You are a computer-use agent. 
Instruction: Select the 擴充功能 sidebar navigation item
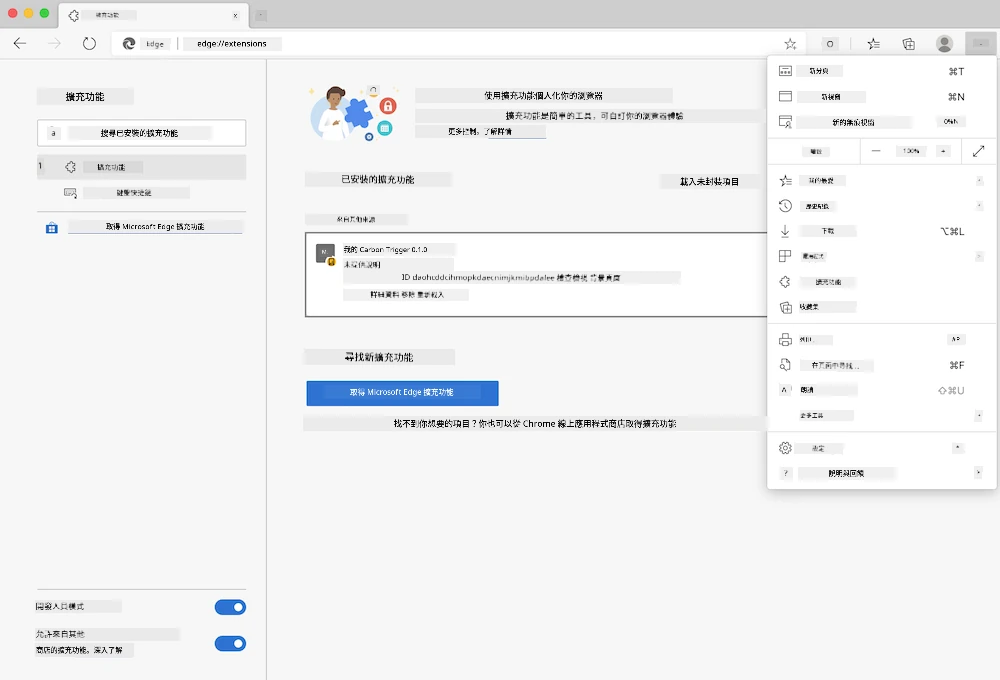(142, 167)
